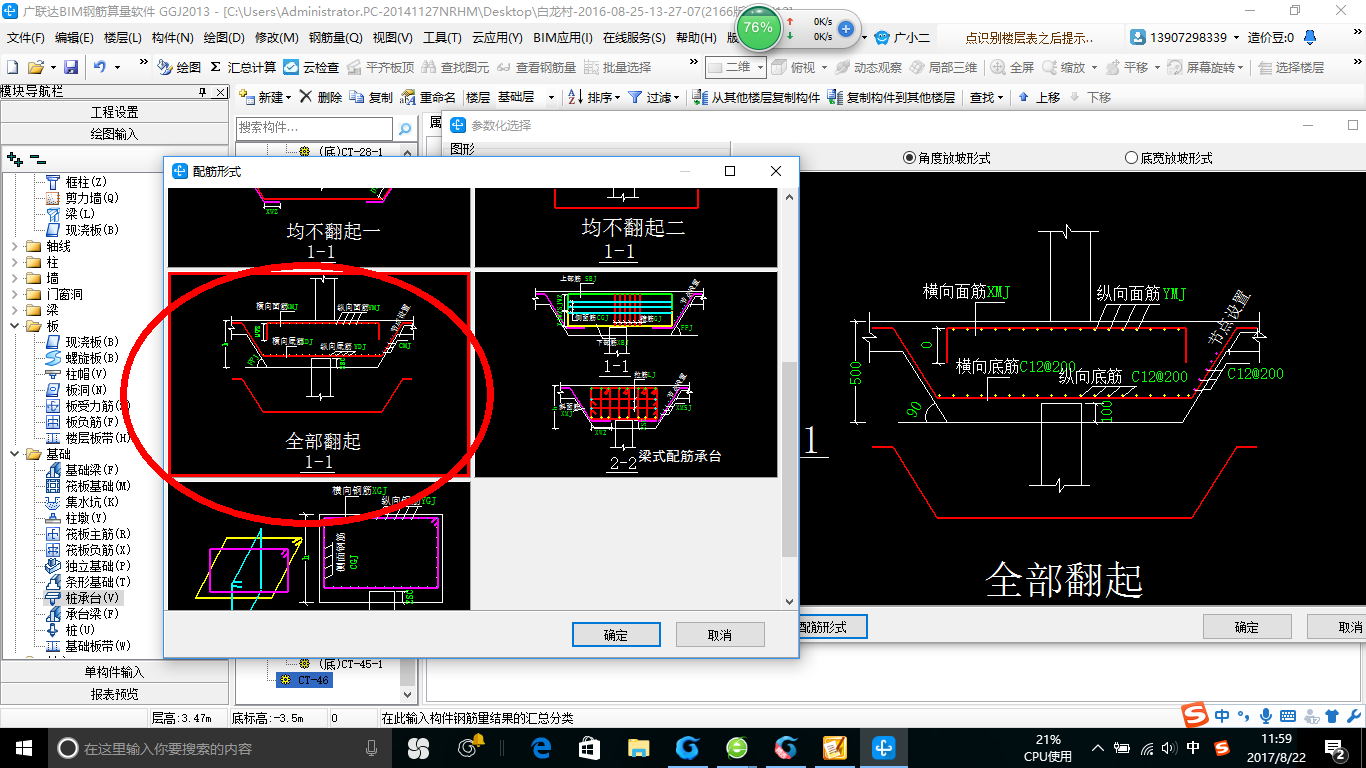Click the search magnifier beside component search box
Image resolution: width=1366 pixels, height=768 pixels.
point(404,128)
